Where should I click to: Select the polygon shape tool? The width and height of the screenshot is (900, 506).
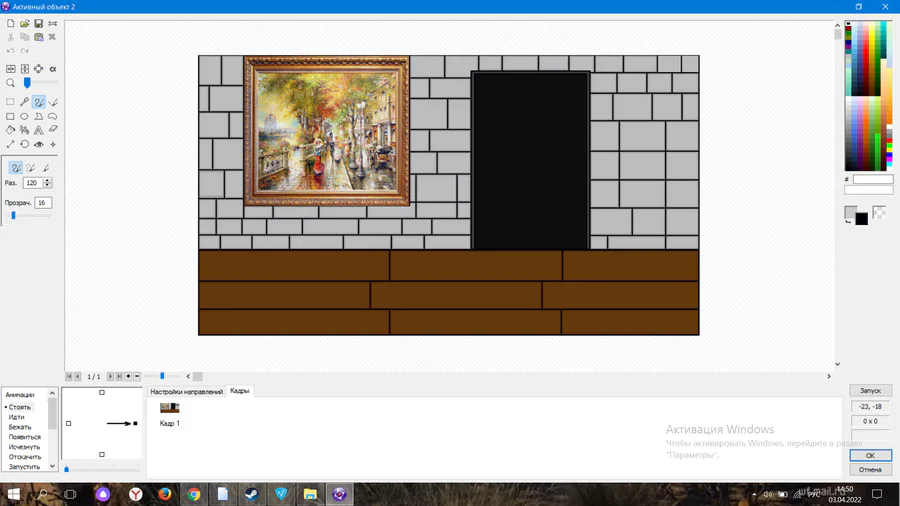point(38,116)
